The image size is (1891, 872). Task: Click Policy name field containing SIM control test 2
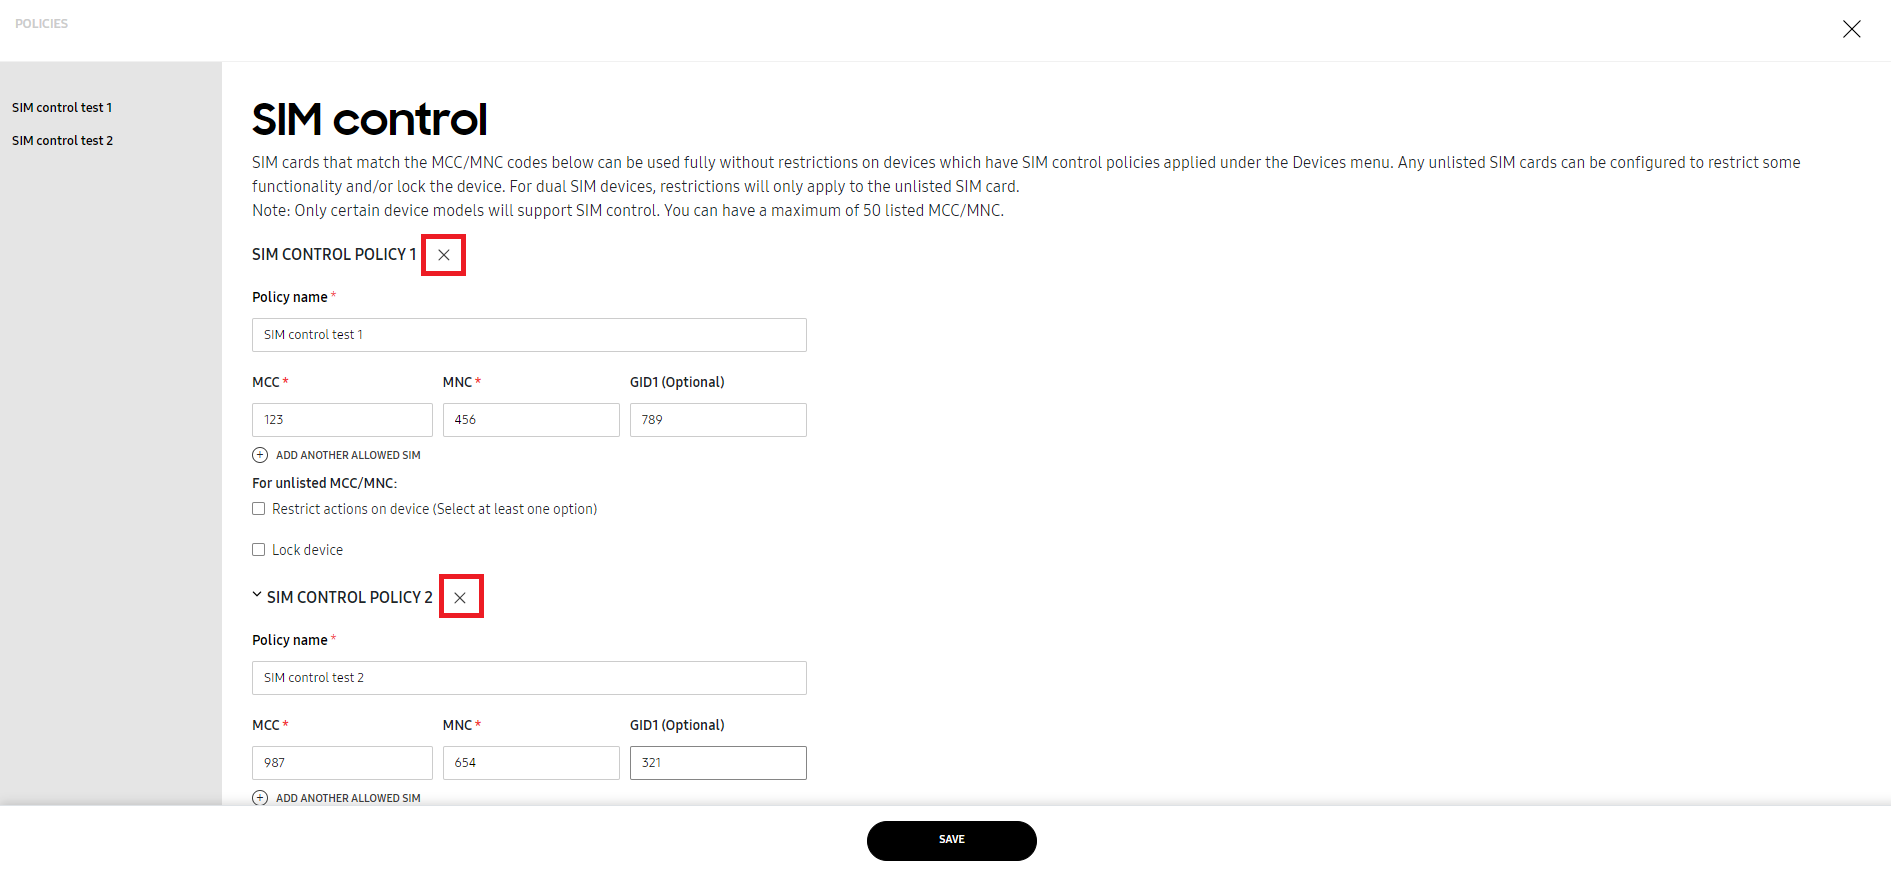(529, 678)
